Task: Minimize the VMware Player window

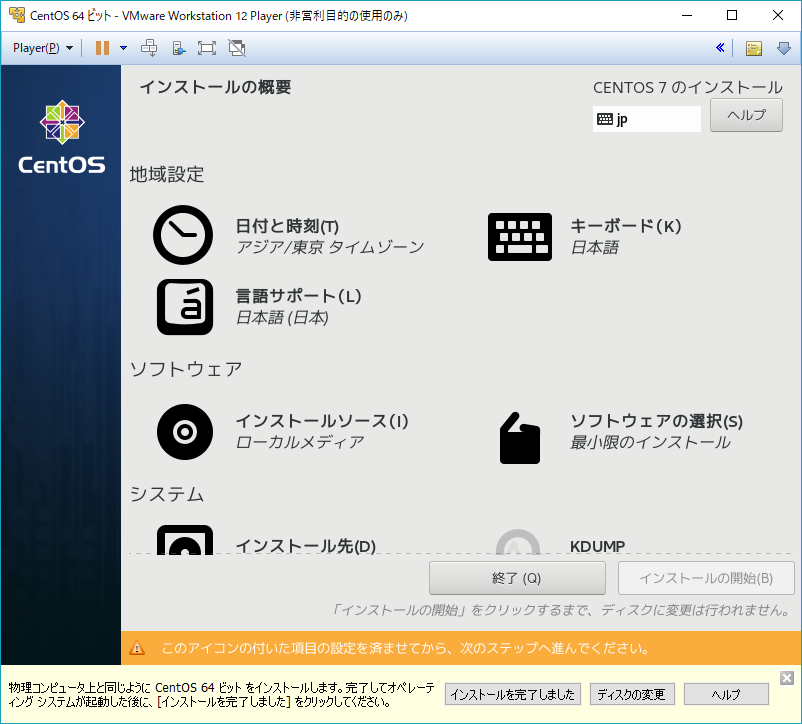Action: coord(687,15)
